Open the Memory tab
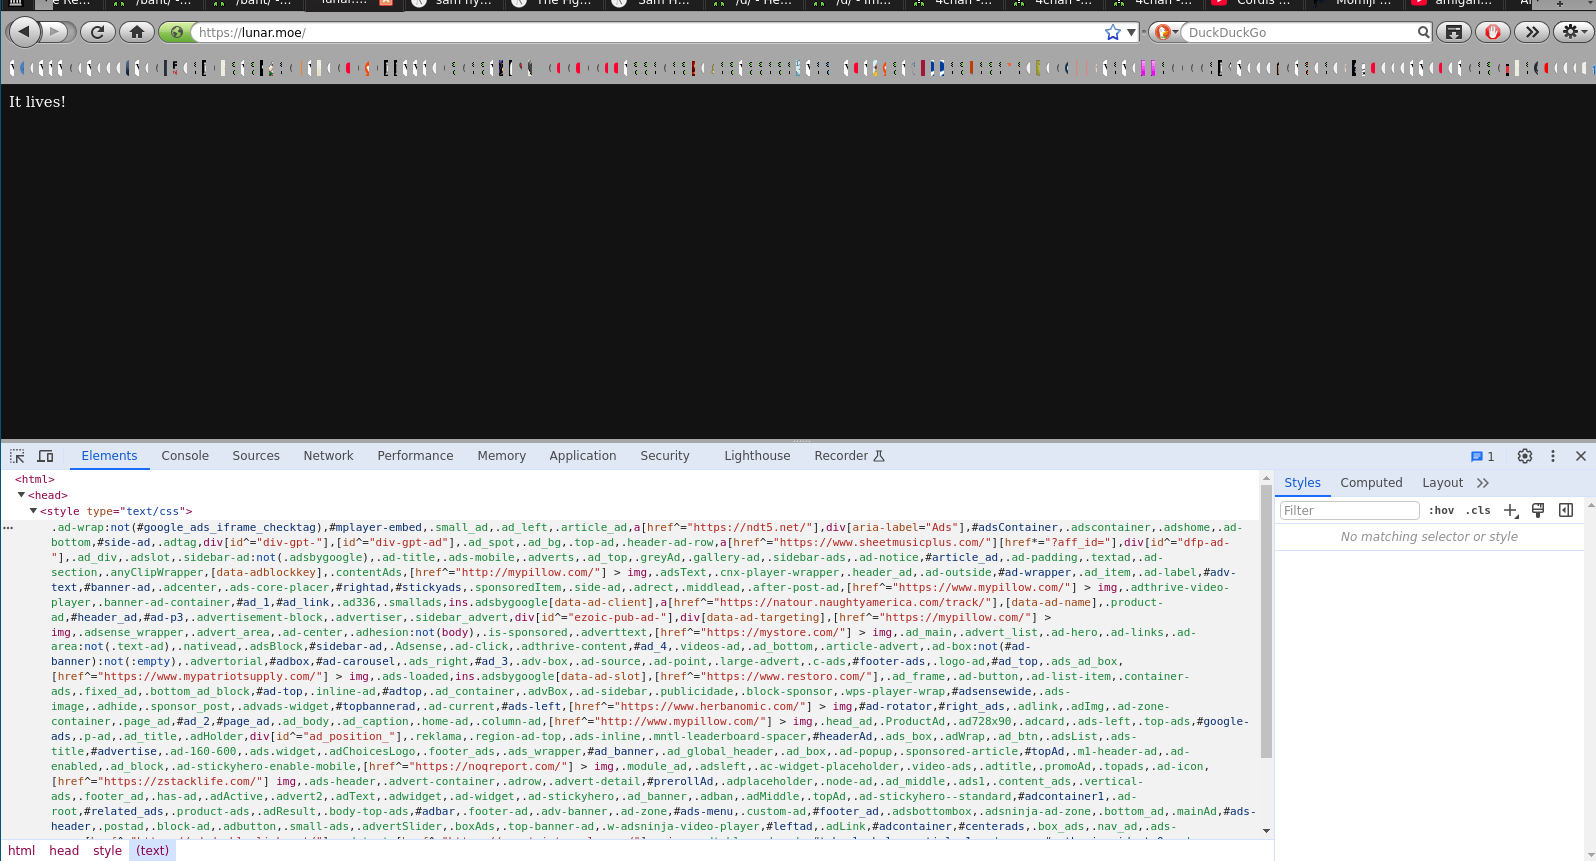 click(501, 456)
